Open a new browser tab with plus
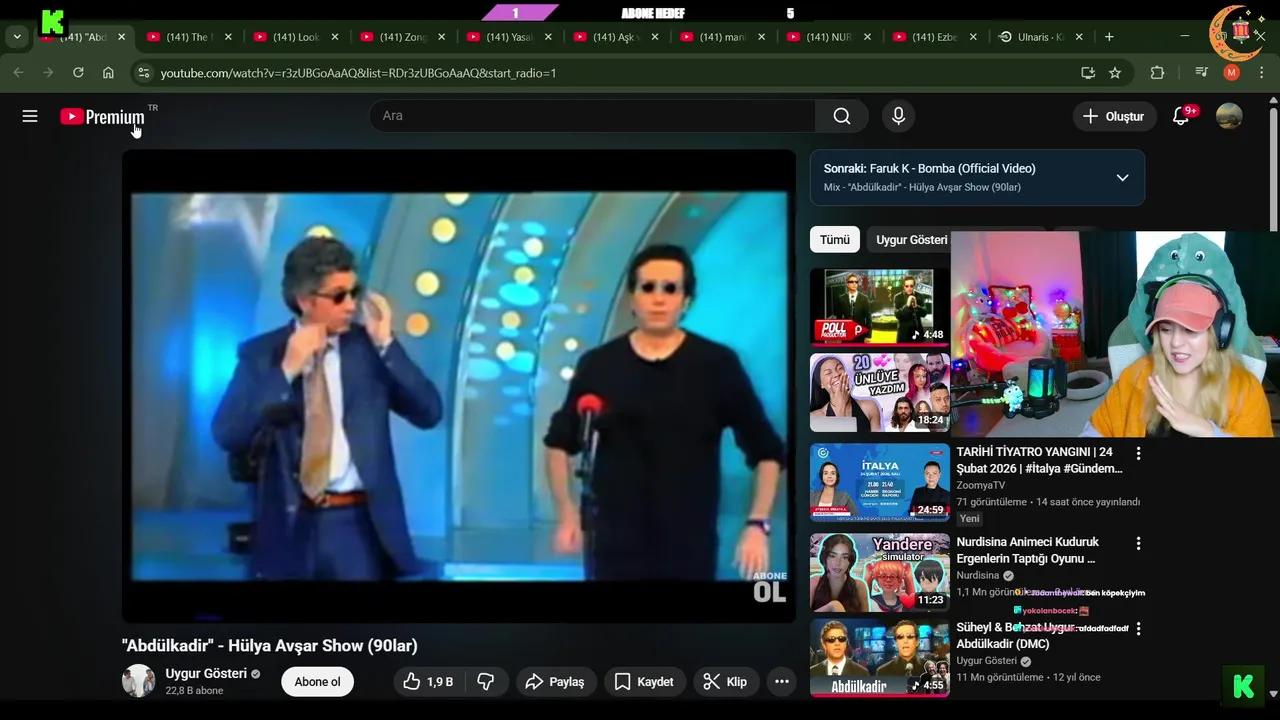The width and height of the screenshot is (1280, 720). (1109, 37)
